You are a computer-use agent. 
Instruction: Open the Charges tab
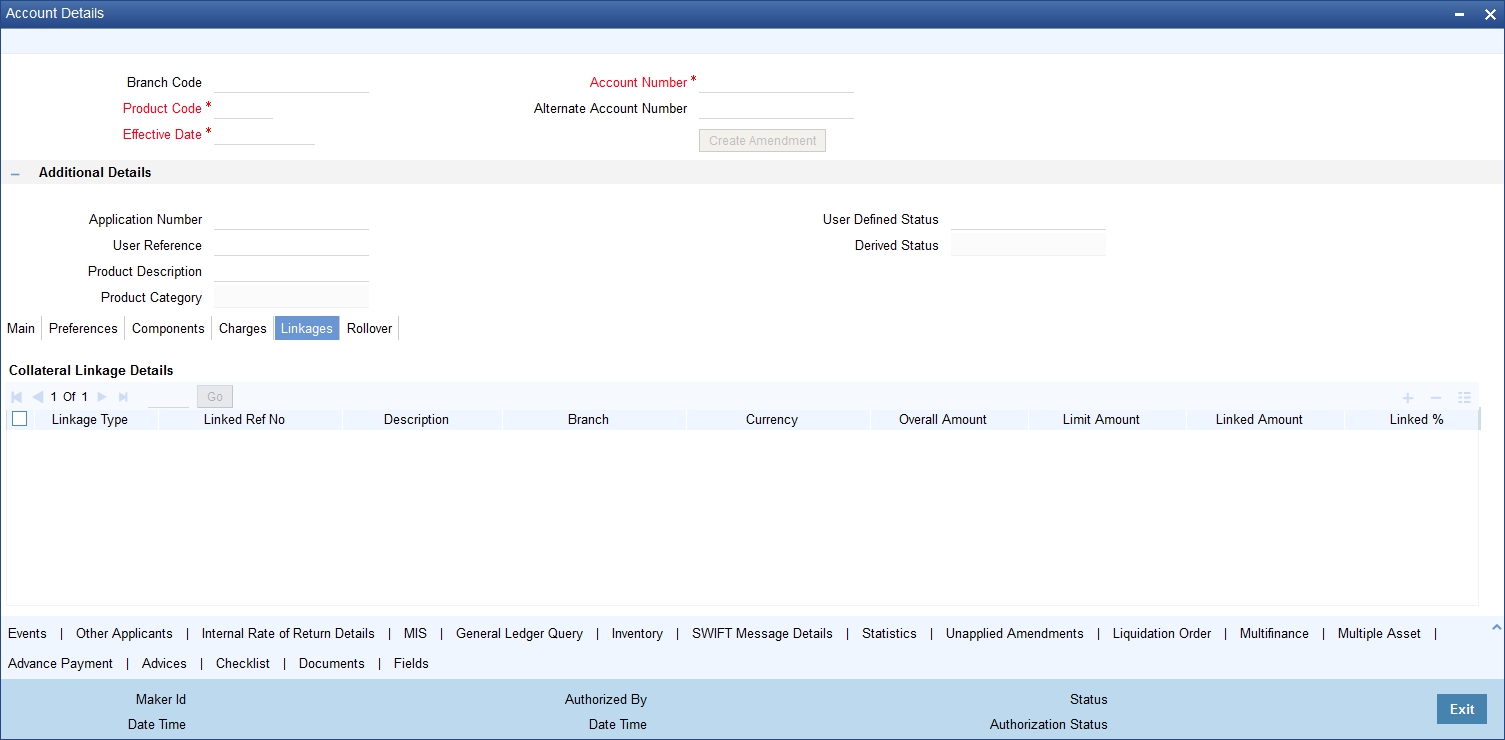(x=243, y=328)
